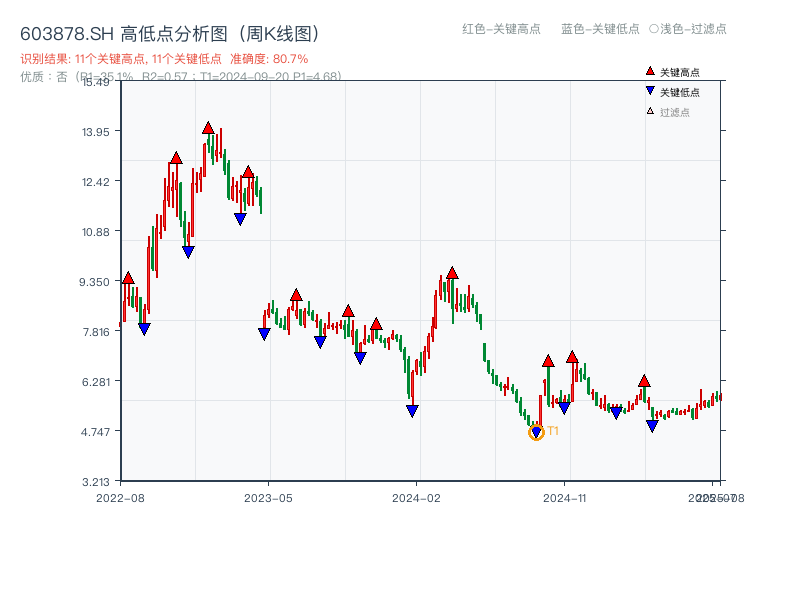Click the leftmost red high-point triangle near 9.35
This screenshot has width=800, height=600.
[128, 278]
